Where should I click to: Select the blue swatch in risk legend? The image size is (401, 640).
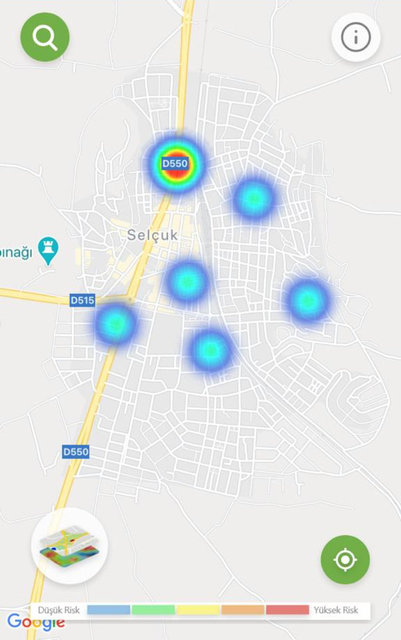pos(109,610)
